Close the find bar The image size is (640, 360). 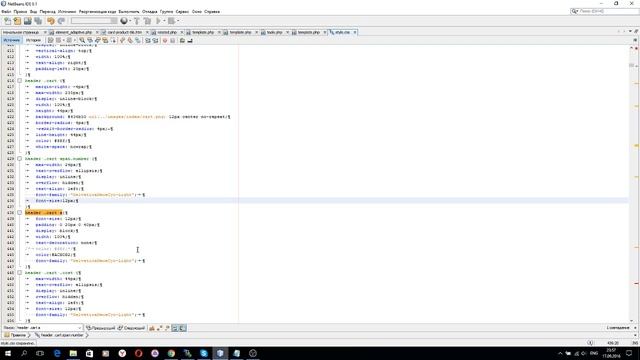click(x=636, y=328)
